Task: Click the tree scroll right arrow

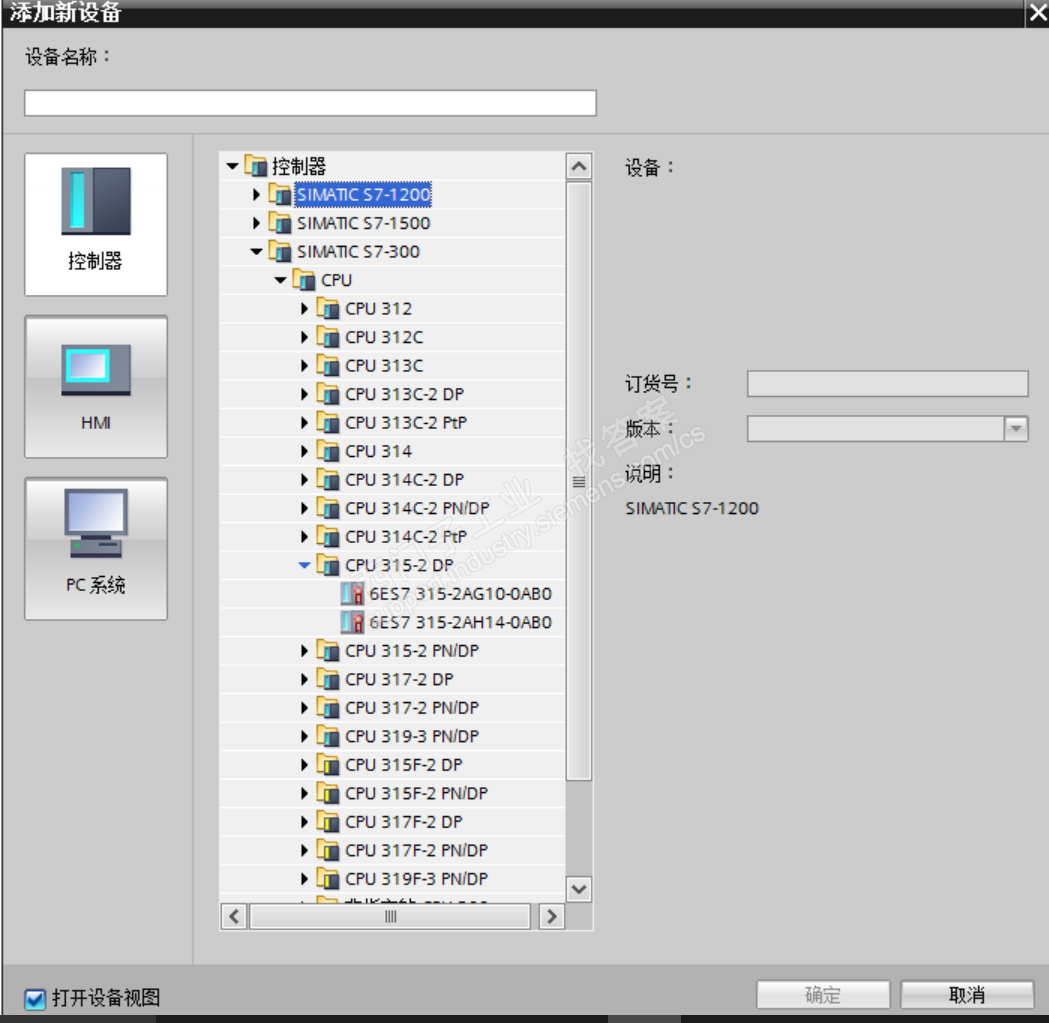Action: pos(551,917)
